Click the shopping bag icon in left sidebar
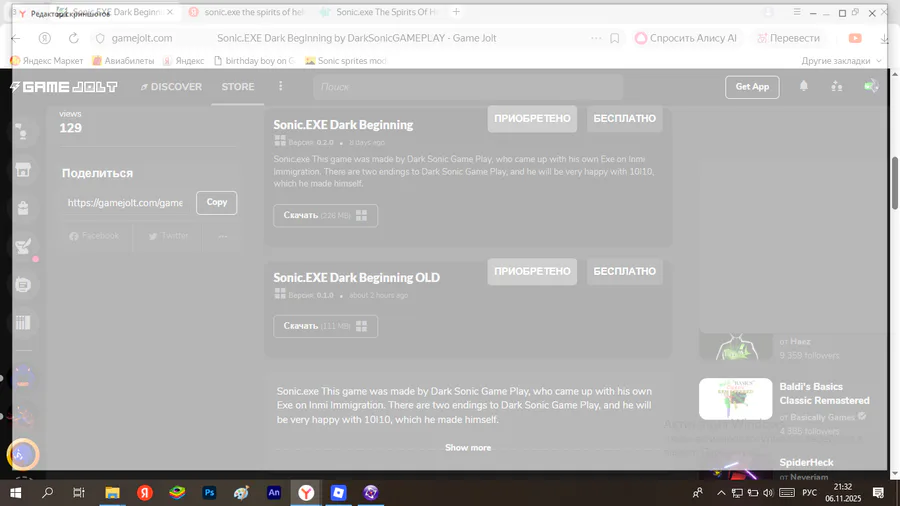 (23, 208)
